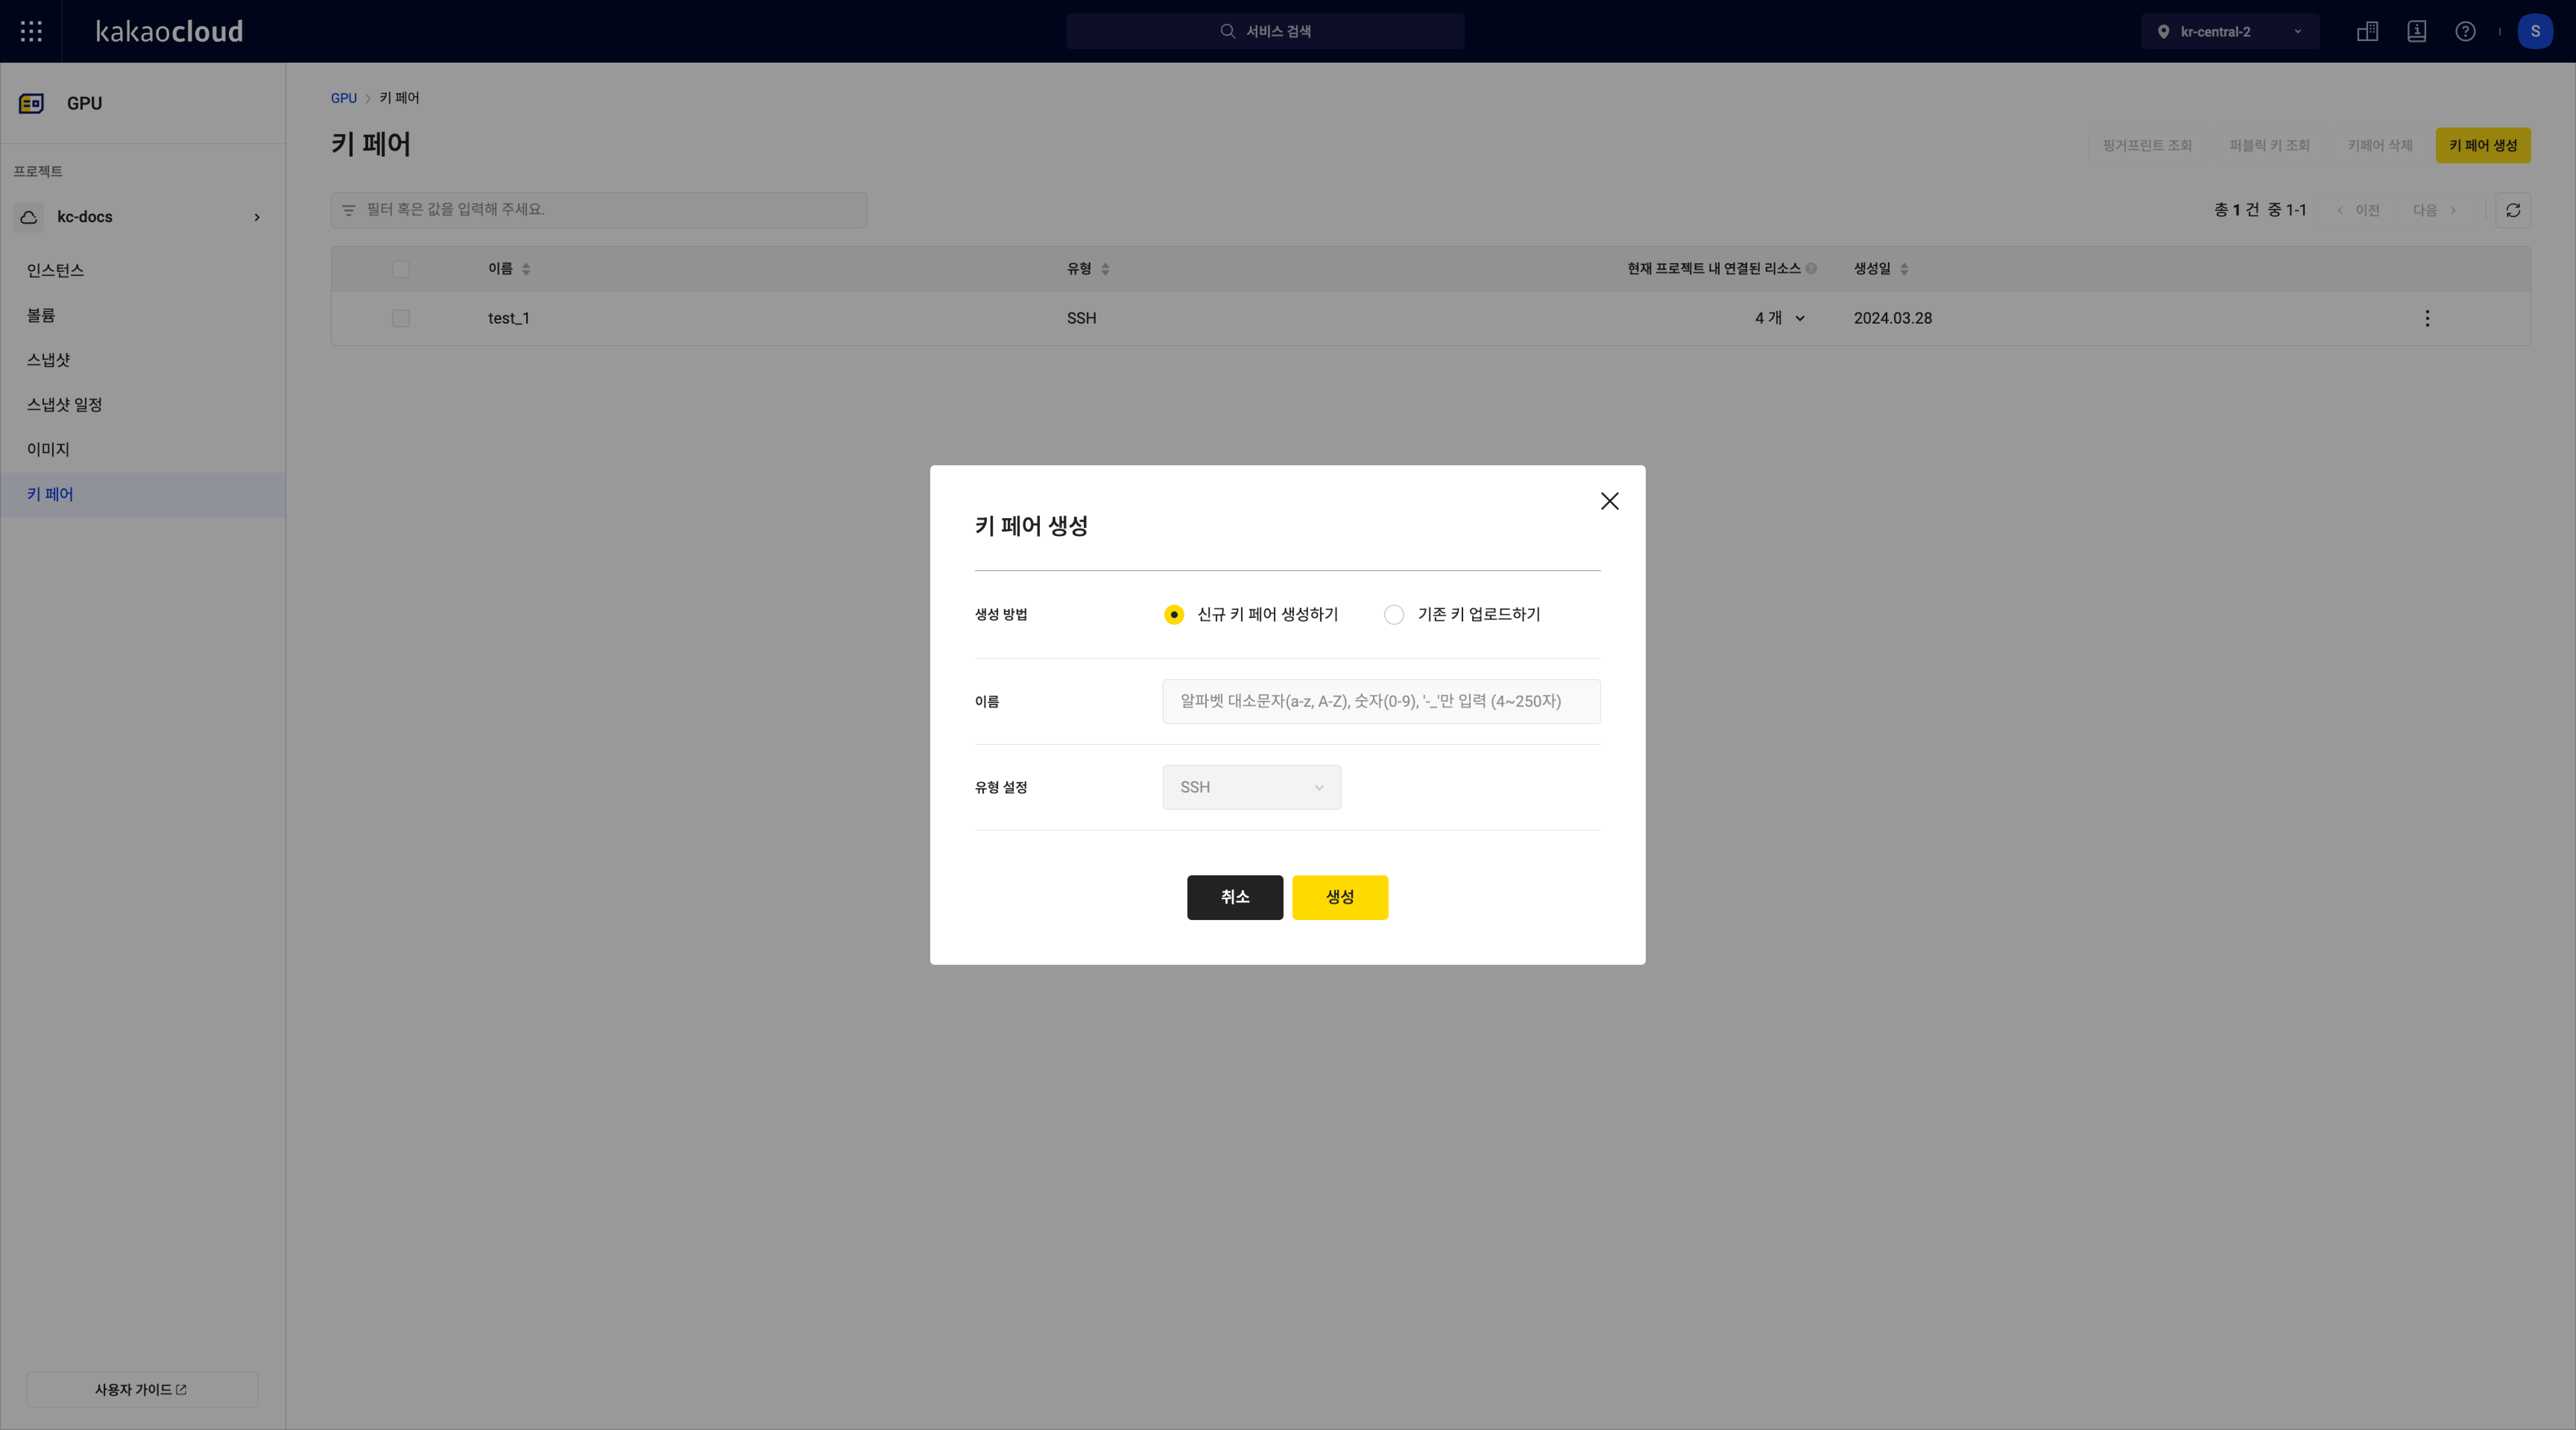Image resolution: width=2576 pixels, height=1430 pixels.
Task: Click the 키페어 삭제 button
Action: pyautogui.click(x=2380, y=145)
